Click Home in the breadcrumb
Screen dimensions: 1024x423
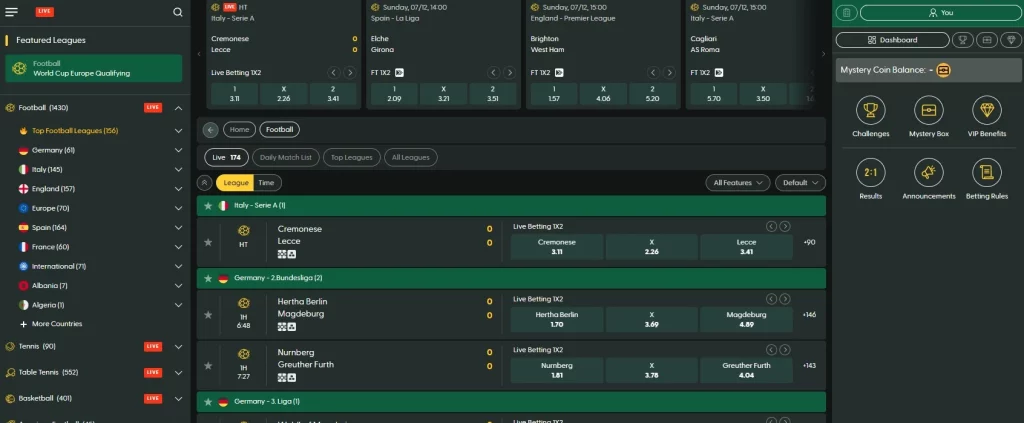(x=238, y=129)
